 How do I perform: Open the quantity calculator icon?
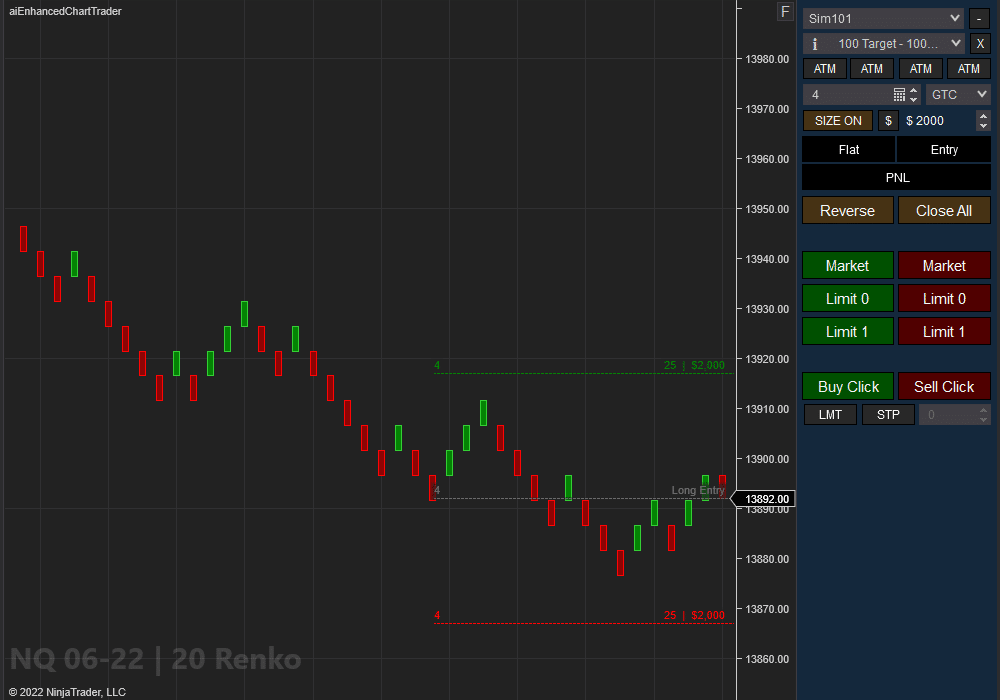point(898,94)
